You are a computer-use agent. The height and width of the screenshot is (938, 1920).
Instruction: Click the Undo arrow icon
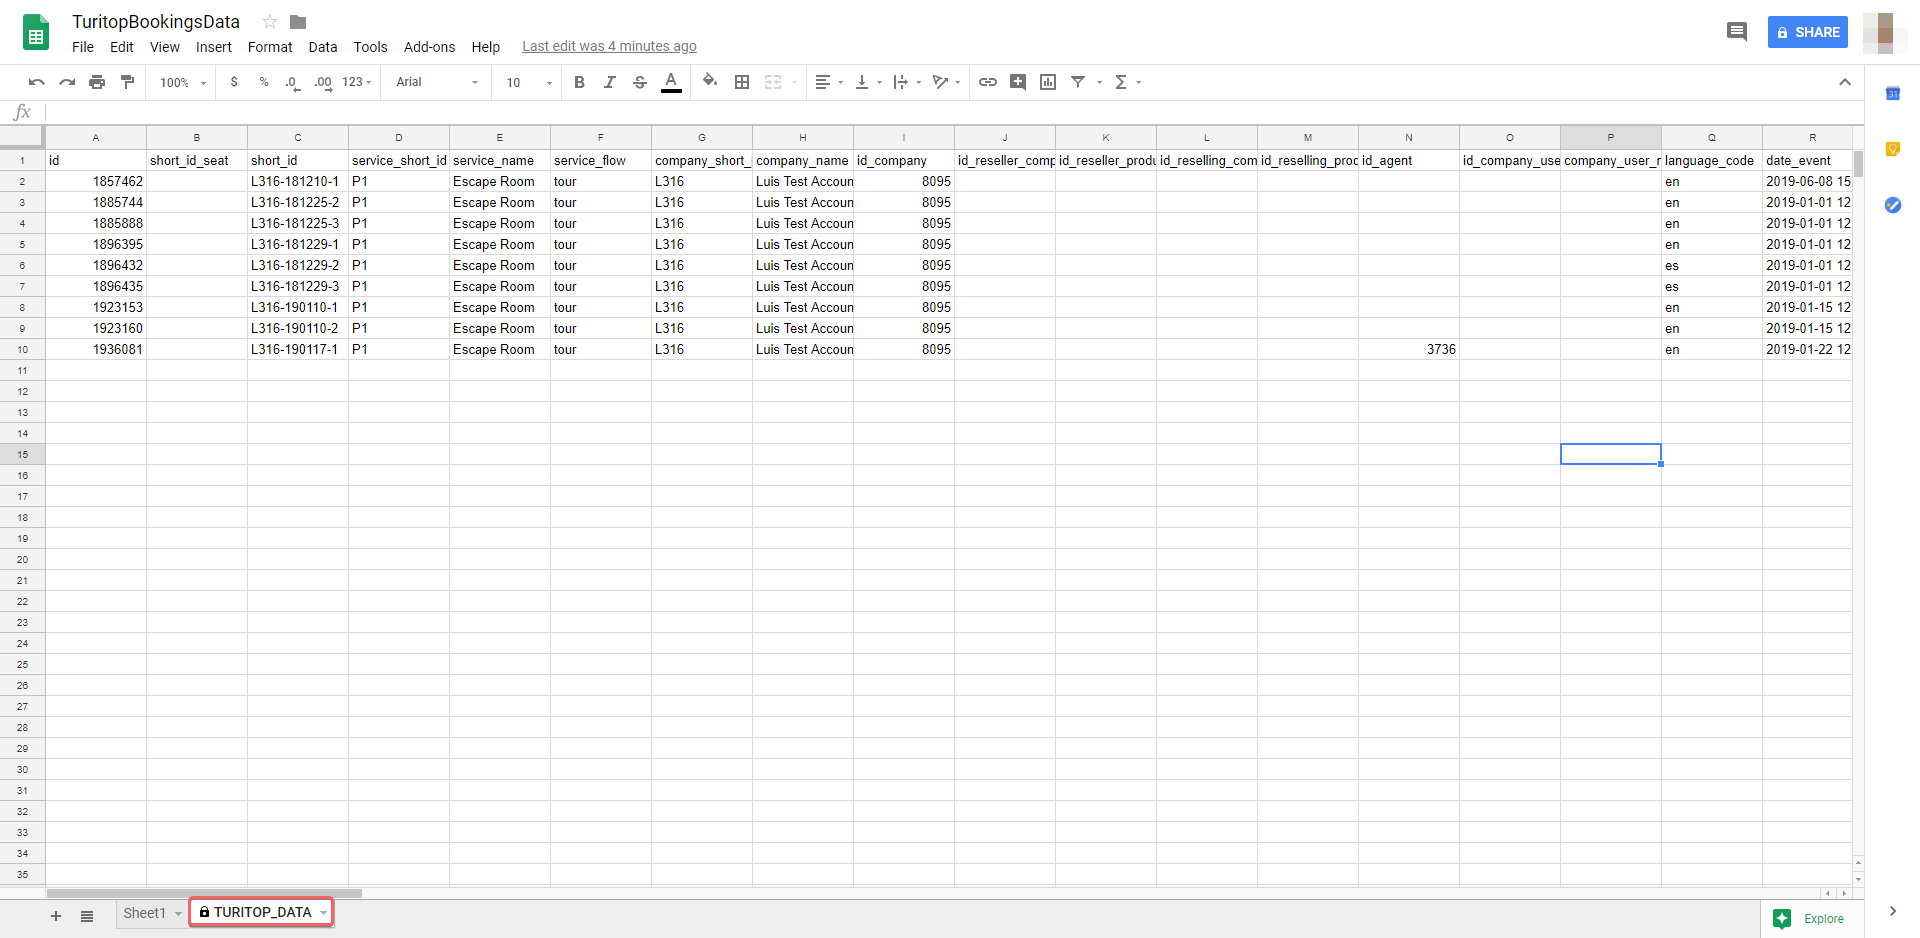click(x=37, y=82)
